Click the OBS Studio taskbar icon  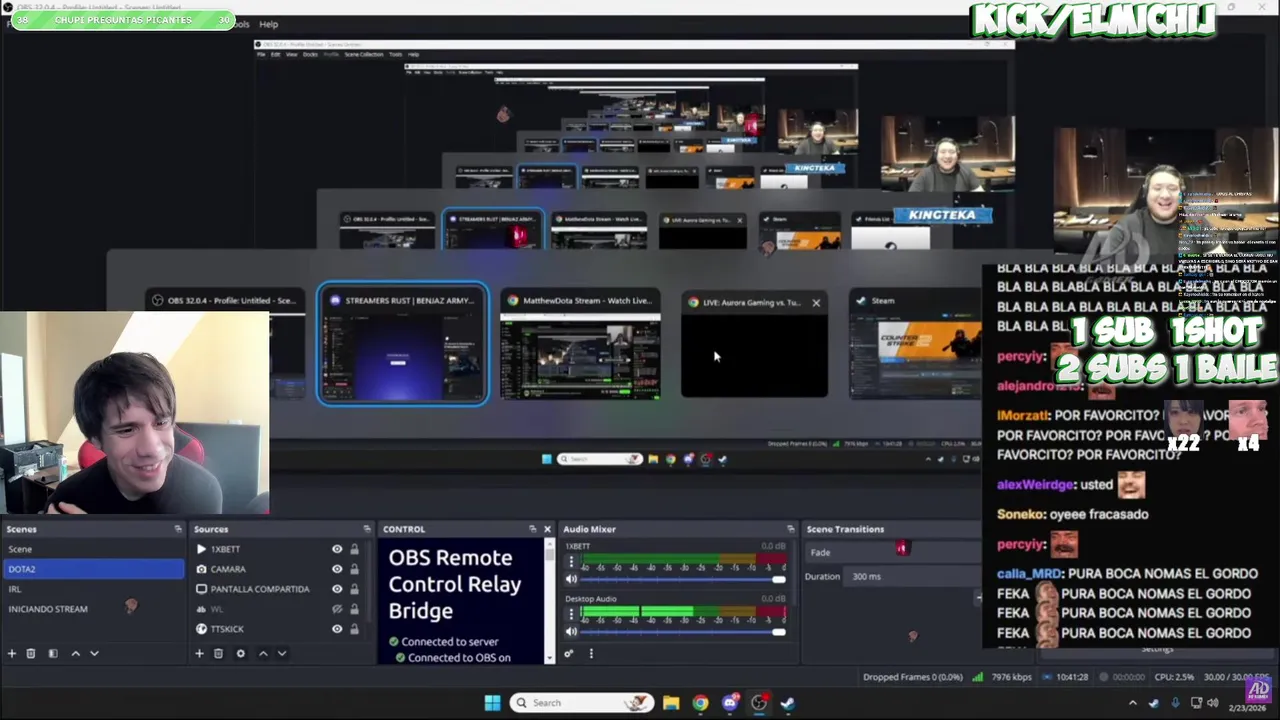pos(759,703)
